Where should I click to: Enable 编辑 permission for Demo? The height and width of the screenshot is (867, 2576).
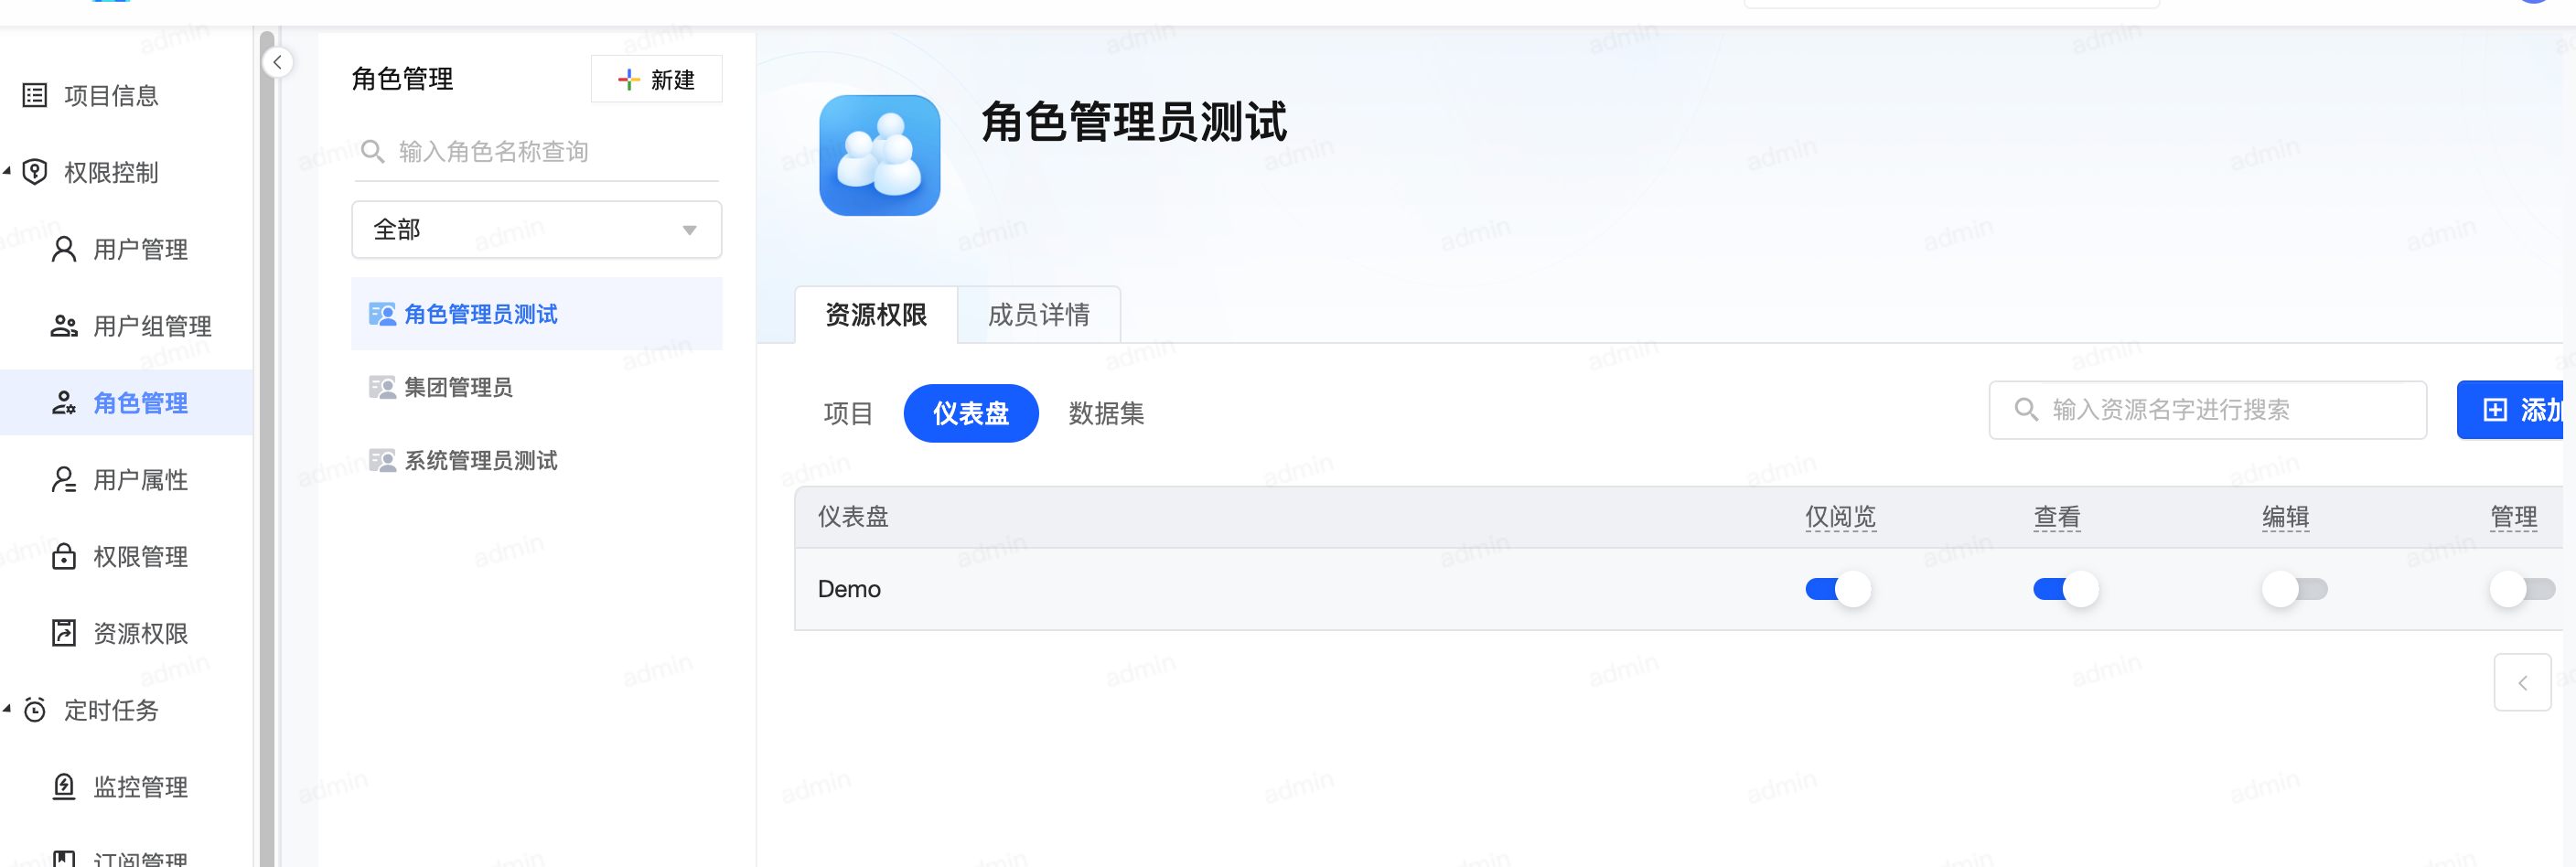click(x=2293, y=589)
